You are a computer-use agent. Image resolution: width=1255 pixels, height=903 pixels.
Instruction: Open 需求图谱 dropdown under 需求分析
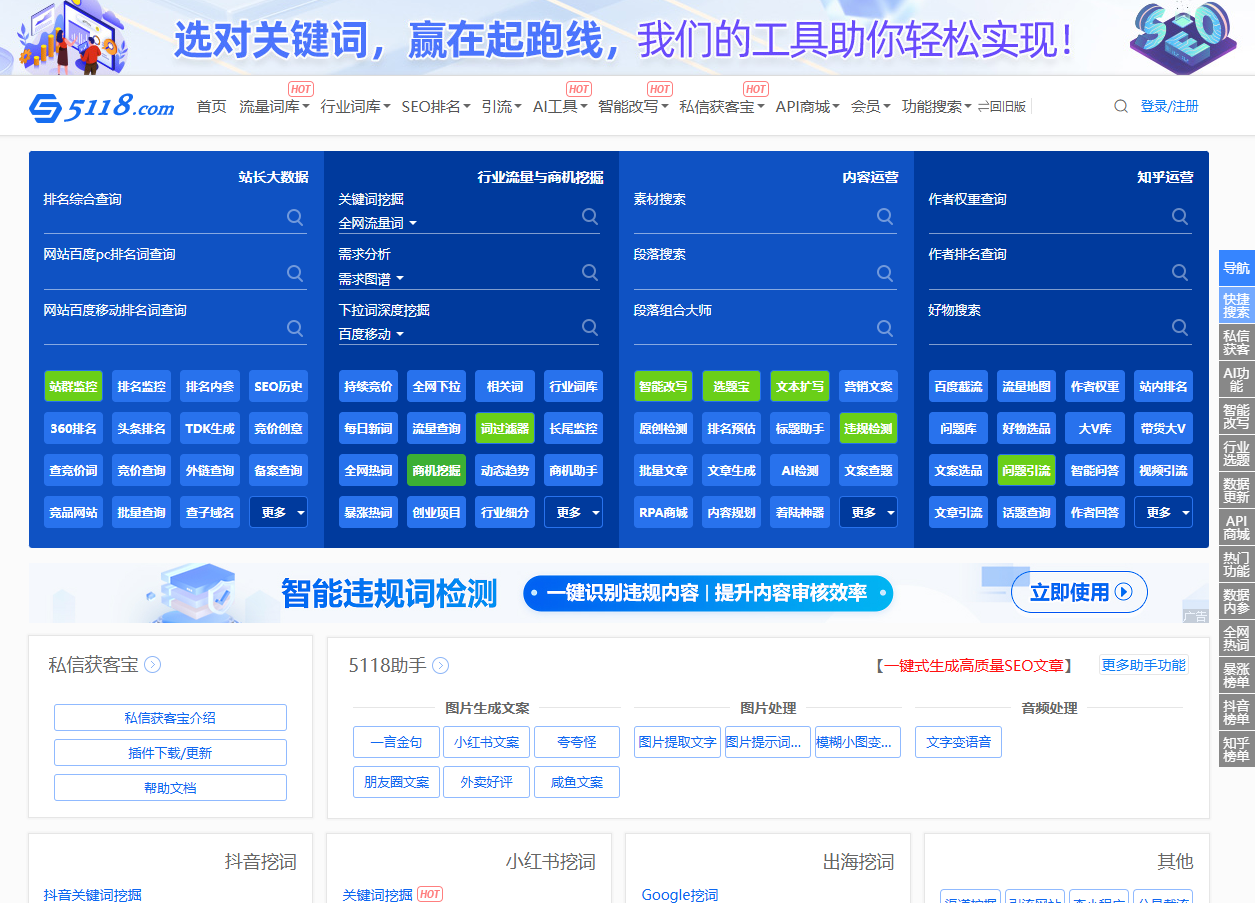click(371, 279)
